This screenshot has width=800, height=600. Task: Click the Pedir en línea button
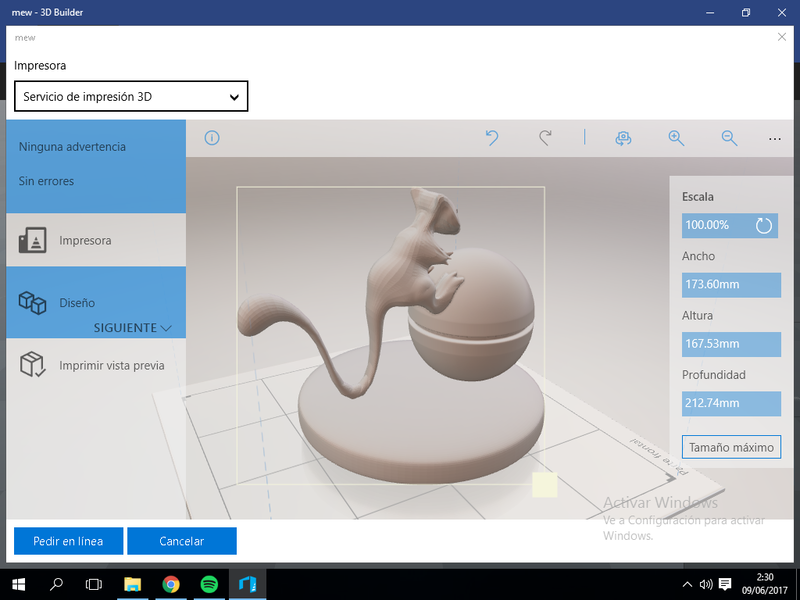(68, 541)
